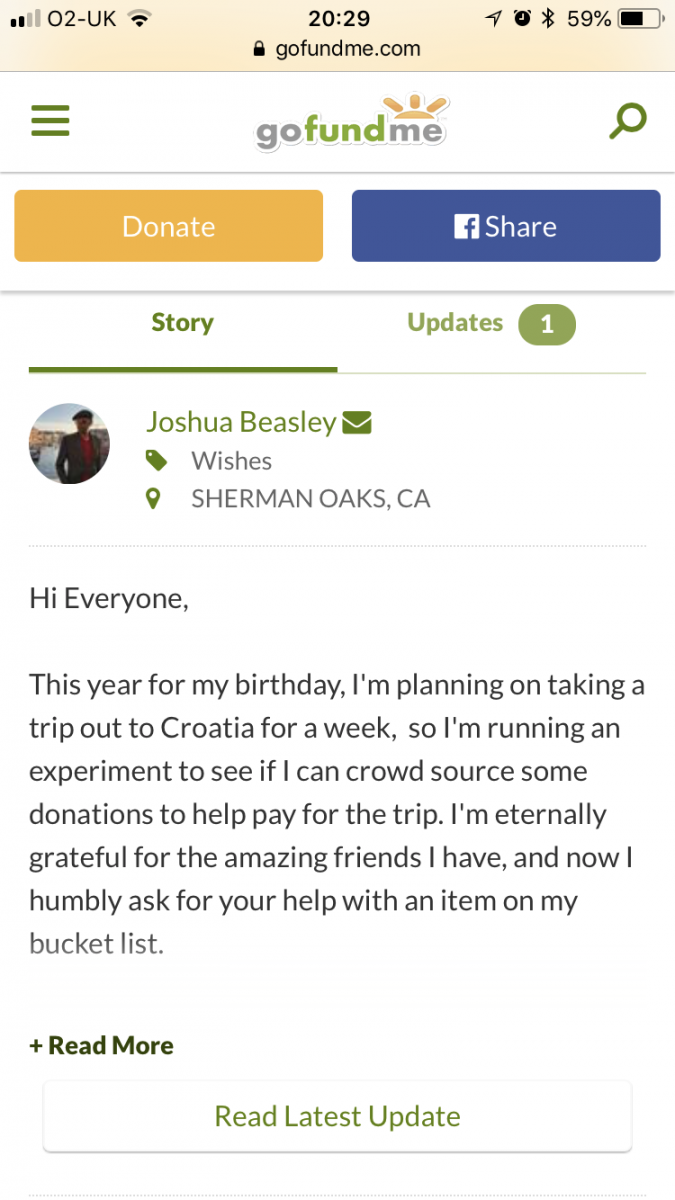This screenshot has height=1200, width=675.
Task: Click the Bluetooth status icon
Action: coord(547,18)
